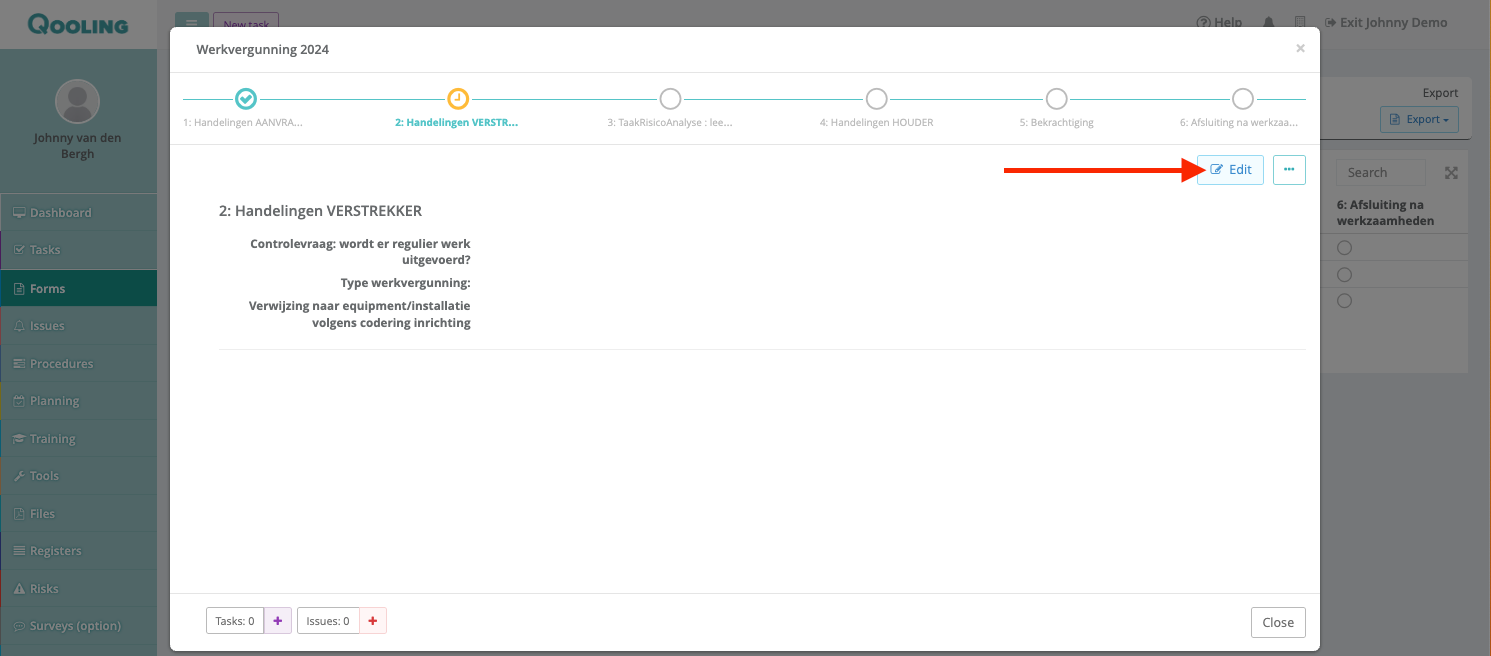Image resolution: width=1491 pixels, height=656 pixels.
Task: Open Planning in the sidebar
Action: (78, 401)
